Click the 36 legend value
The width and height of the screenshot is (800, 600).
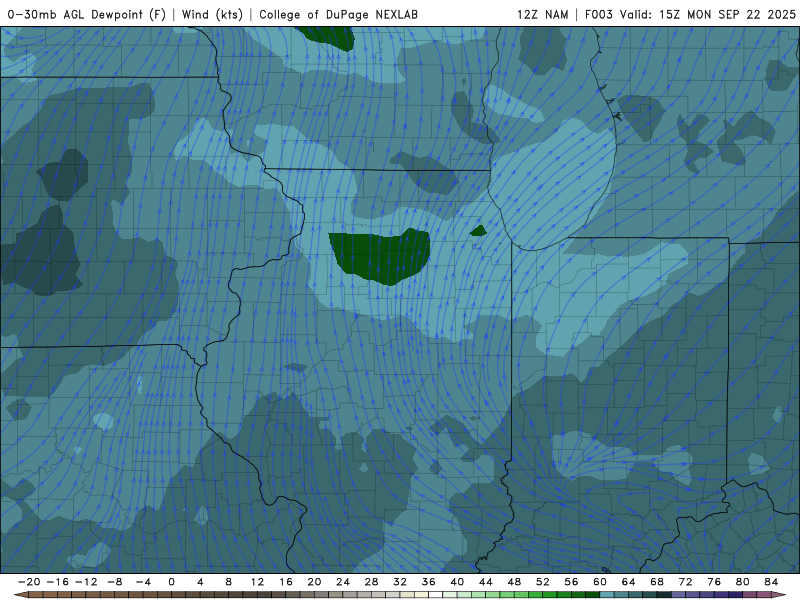429,582
